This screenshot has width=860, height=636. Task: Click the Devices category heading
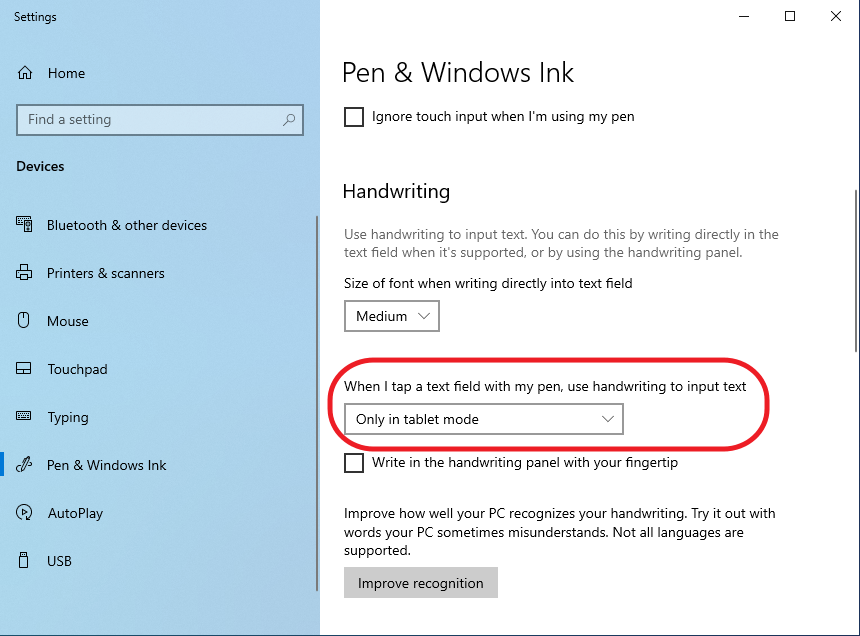point(40,166)
